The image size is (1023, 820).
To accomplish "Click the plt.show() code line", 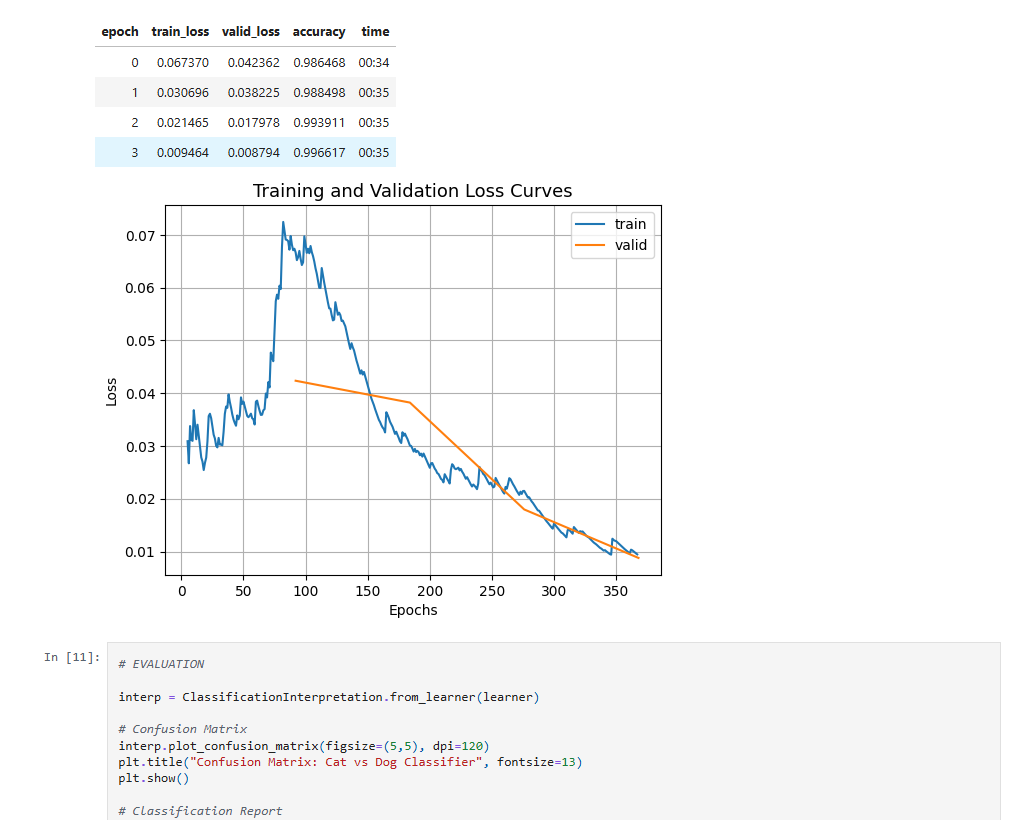I will (x=153, y=778).
